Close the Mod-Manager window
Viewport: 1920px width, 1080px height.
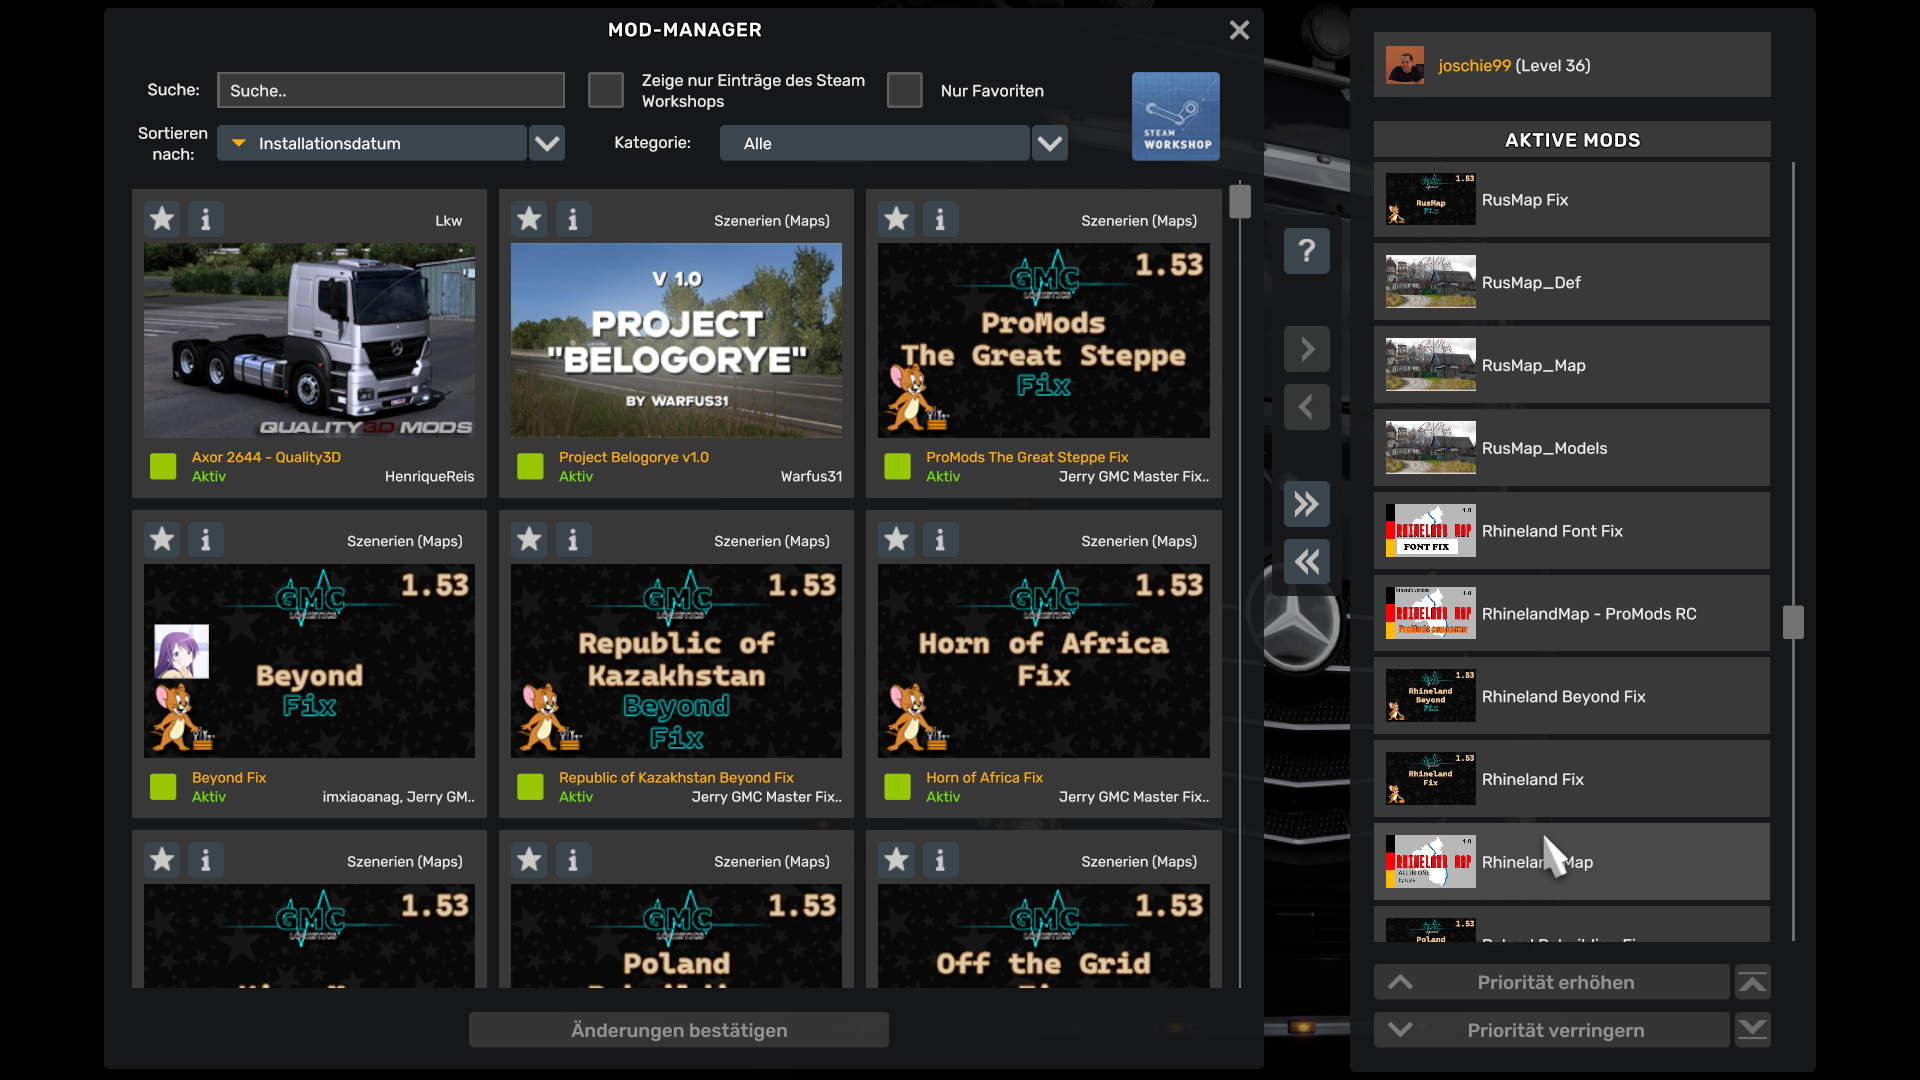(x=1239, y=30)
